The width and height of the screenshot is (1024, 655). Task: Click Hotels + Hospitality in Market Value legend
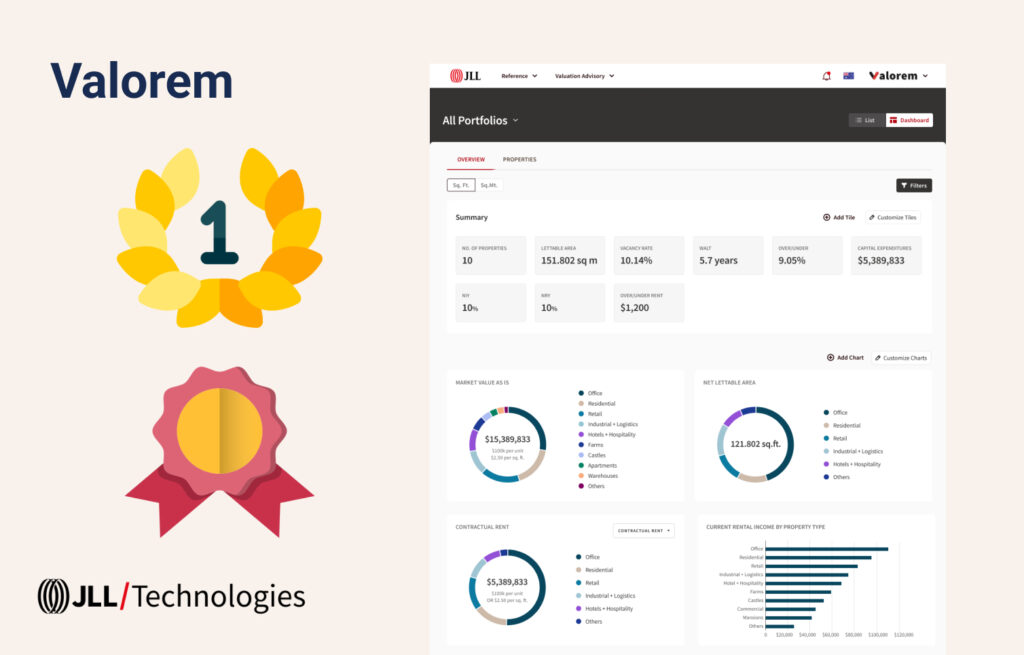(x=611, y=435)
